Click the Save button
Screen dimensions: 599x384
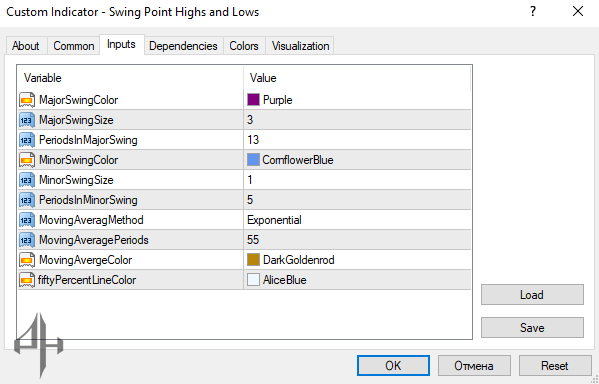(532, 327)
